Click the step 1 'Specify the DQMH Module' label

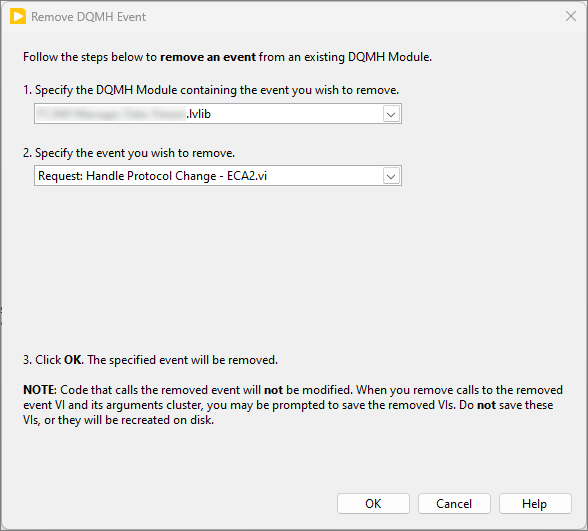[x=211, y=90]
